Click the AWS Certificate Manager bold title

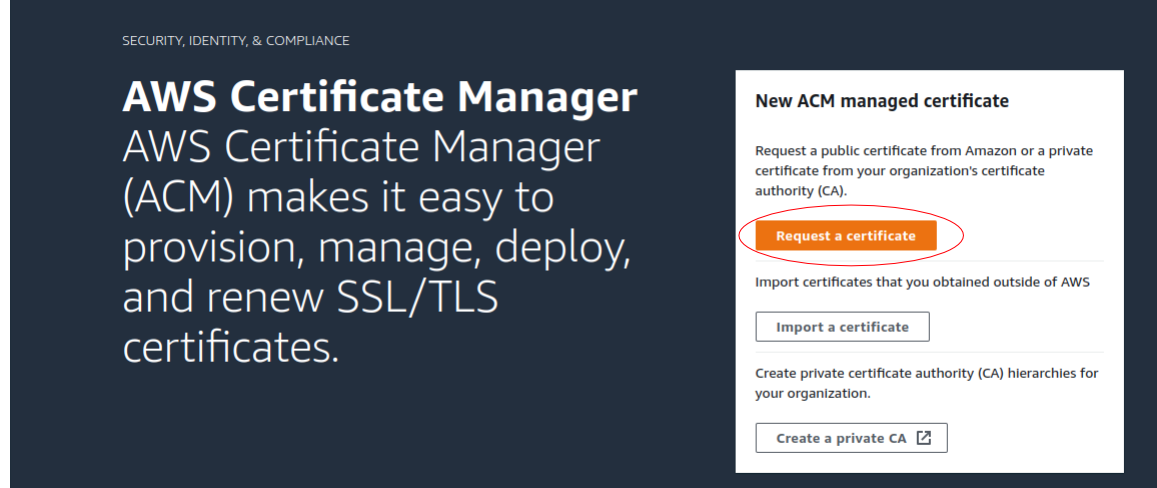pos(379,96)
